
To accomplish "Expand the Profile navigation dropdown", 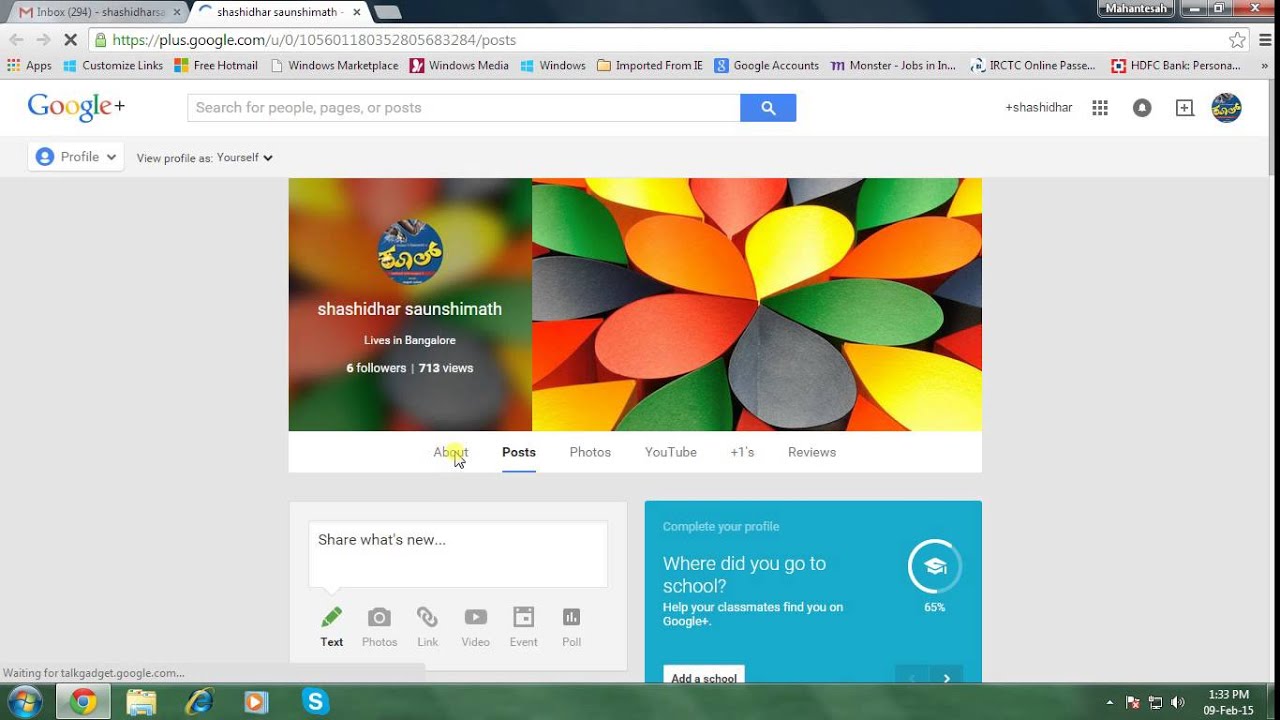I will click(x=76, y=157).
